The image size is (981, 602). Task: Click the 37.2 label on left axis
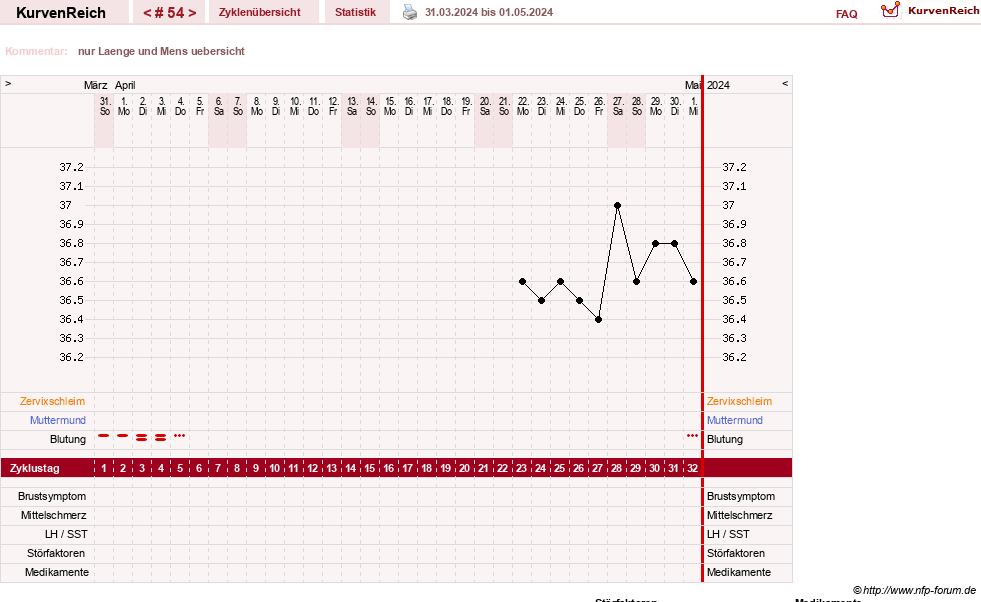[71, 167]
